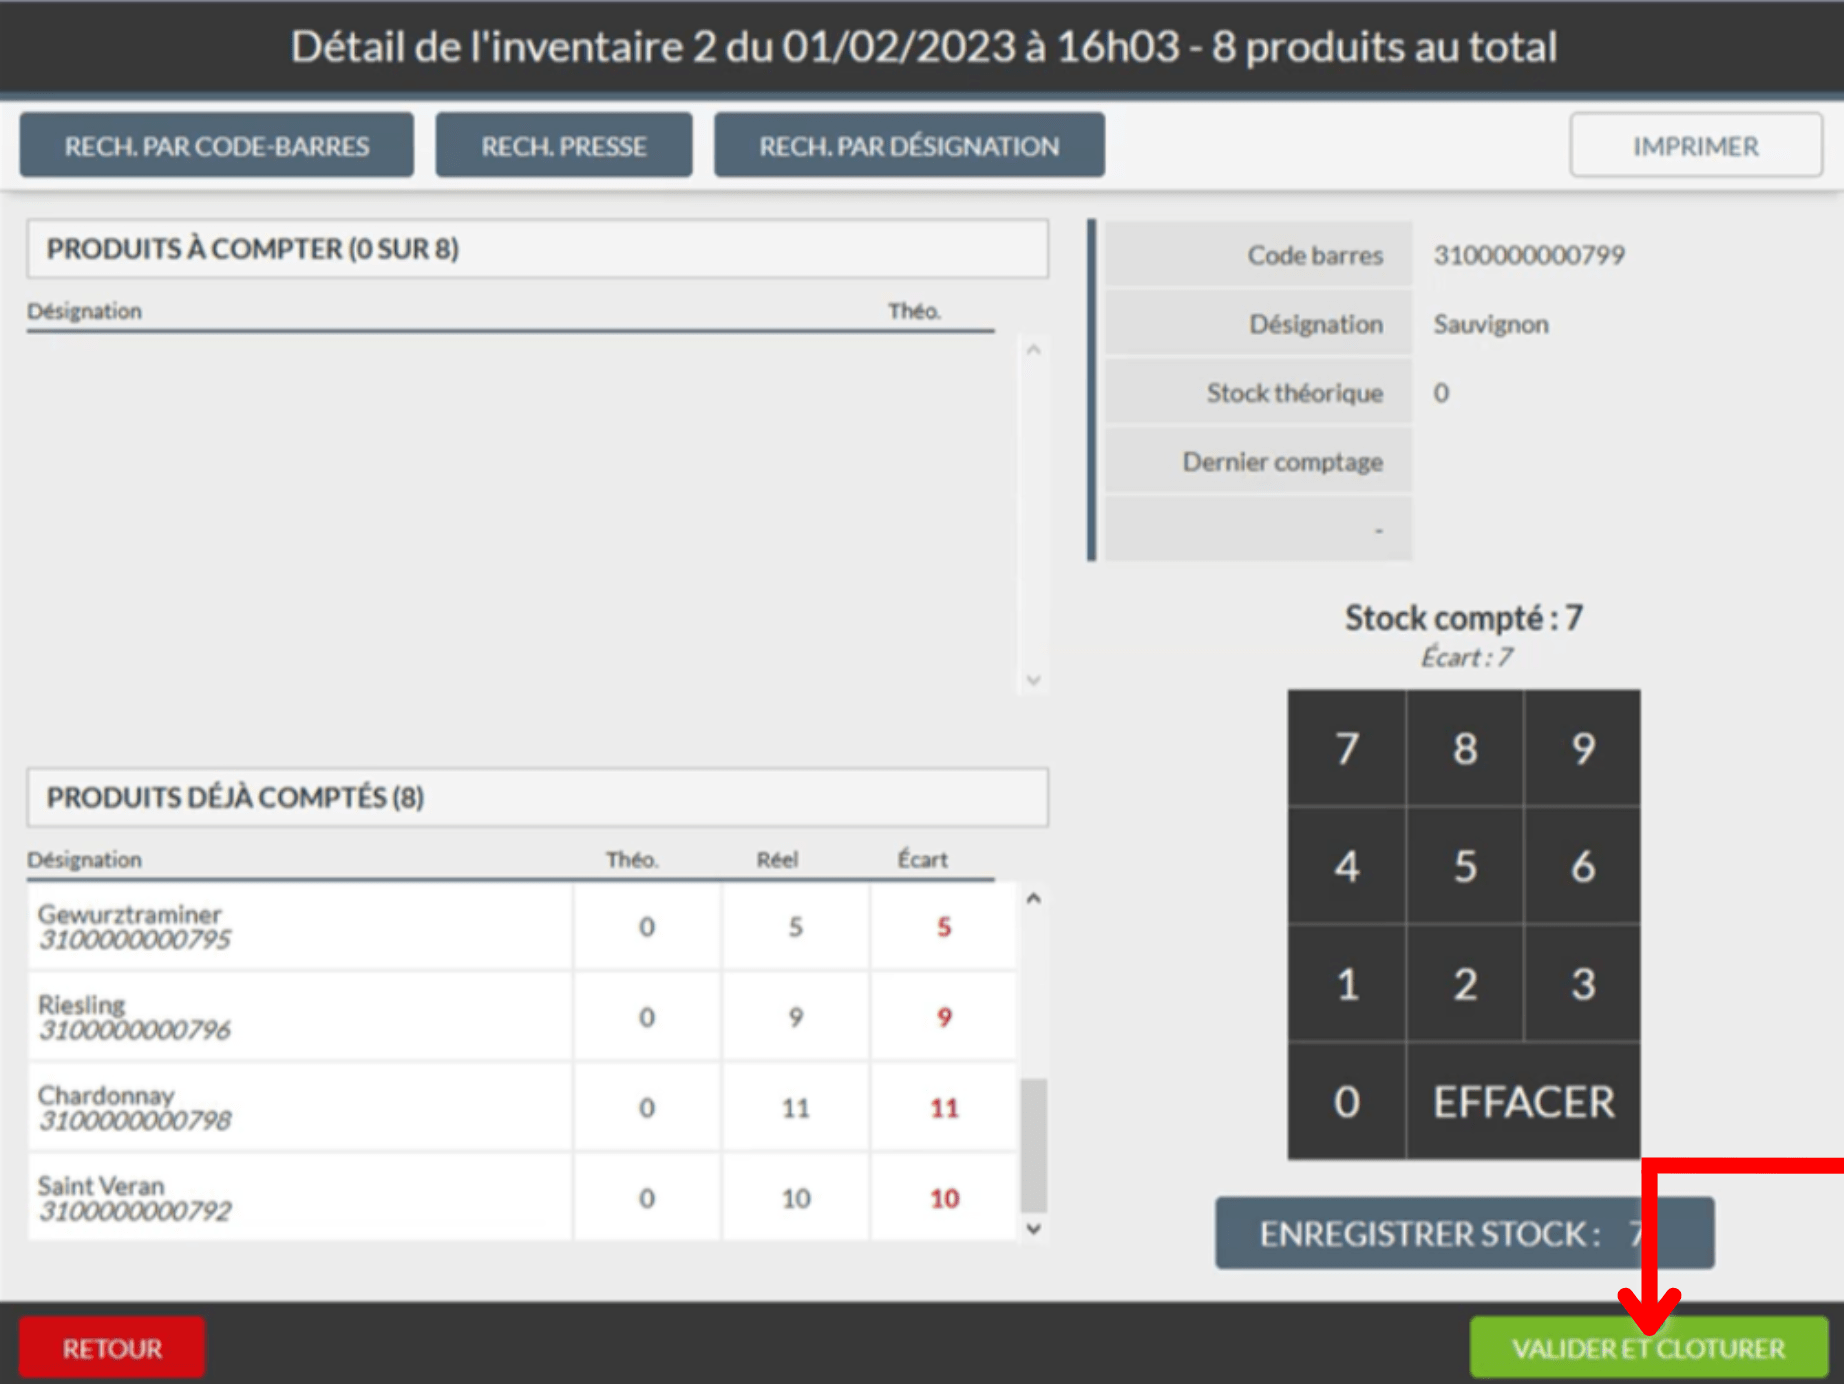Click the down arrow in the products-to-count list
The width and height of the screenshot is (1844, 1392).
click(x=1034, y=680)
